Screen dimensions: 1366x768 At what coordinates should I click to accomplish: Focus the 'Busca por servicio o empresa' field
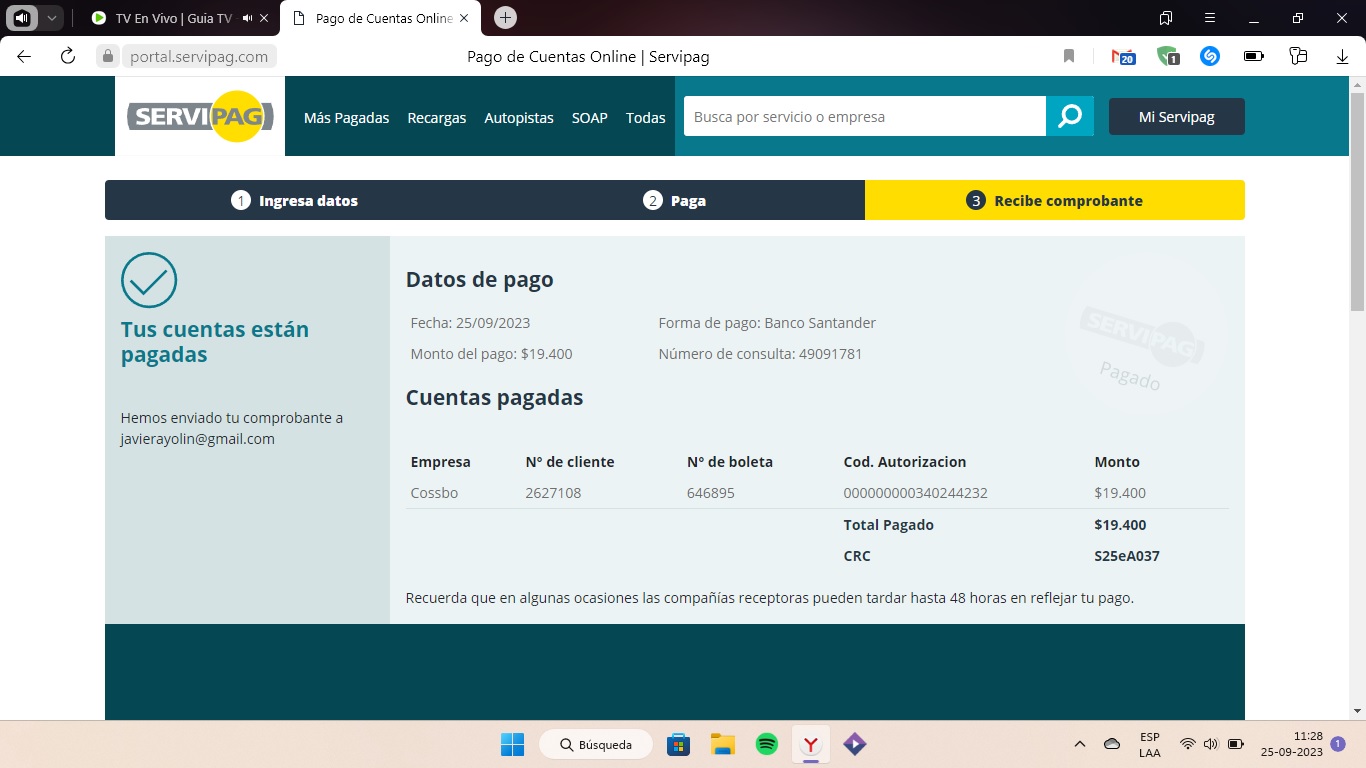click(864, 117)
